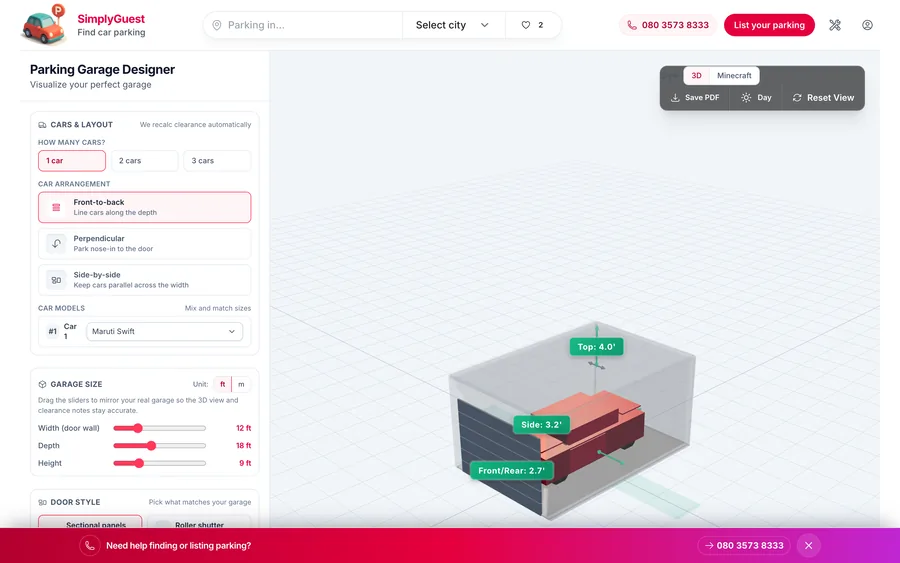Choose Front-to-back car arrangement
Viewport: 900px width, 563px height.
tap(145, 207)
